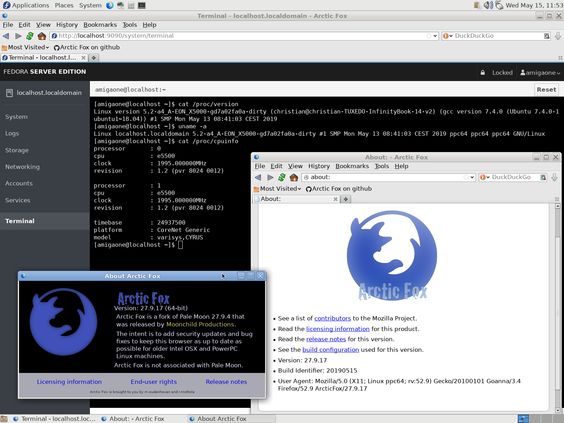Click Home icon in About: window
Image resolution: width=564 pixels, height=423 pixels.
(294, 177)
